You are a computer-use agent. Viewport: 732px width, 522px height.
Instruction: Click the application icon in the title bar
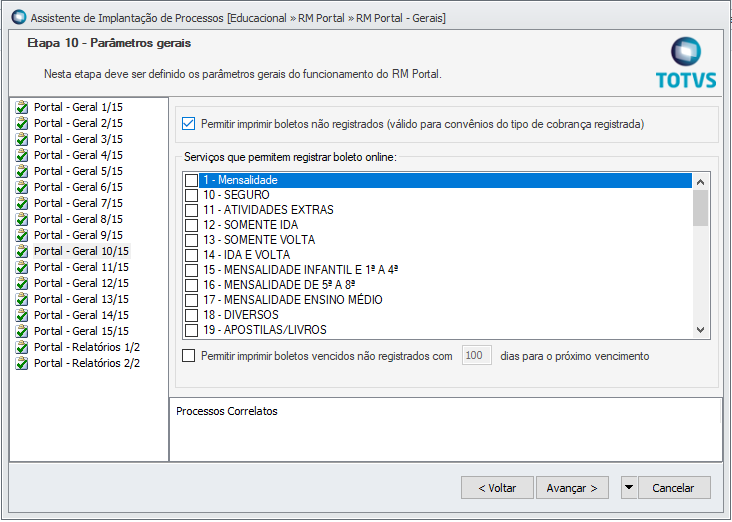(19, 17)
